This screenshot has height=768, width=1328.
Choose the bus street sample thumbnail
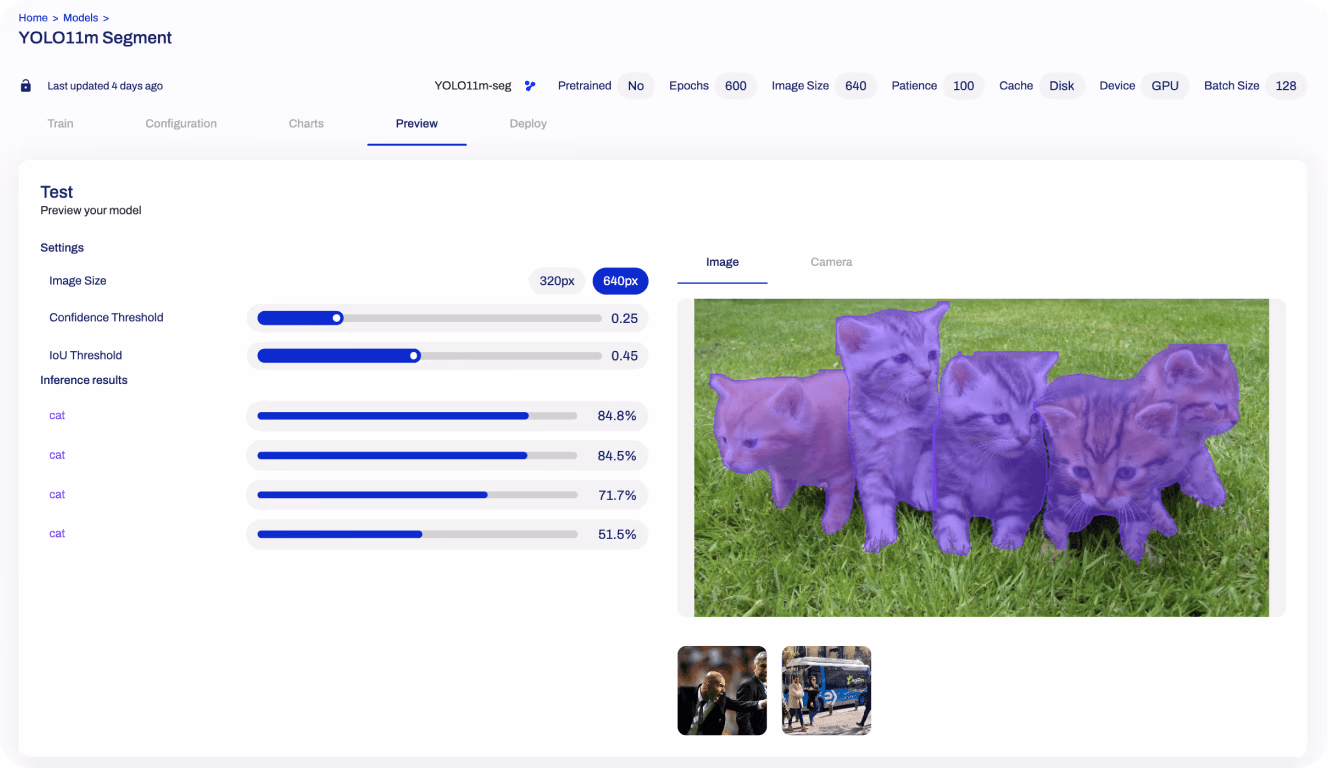click(826, 690)
